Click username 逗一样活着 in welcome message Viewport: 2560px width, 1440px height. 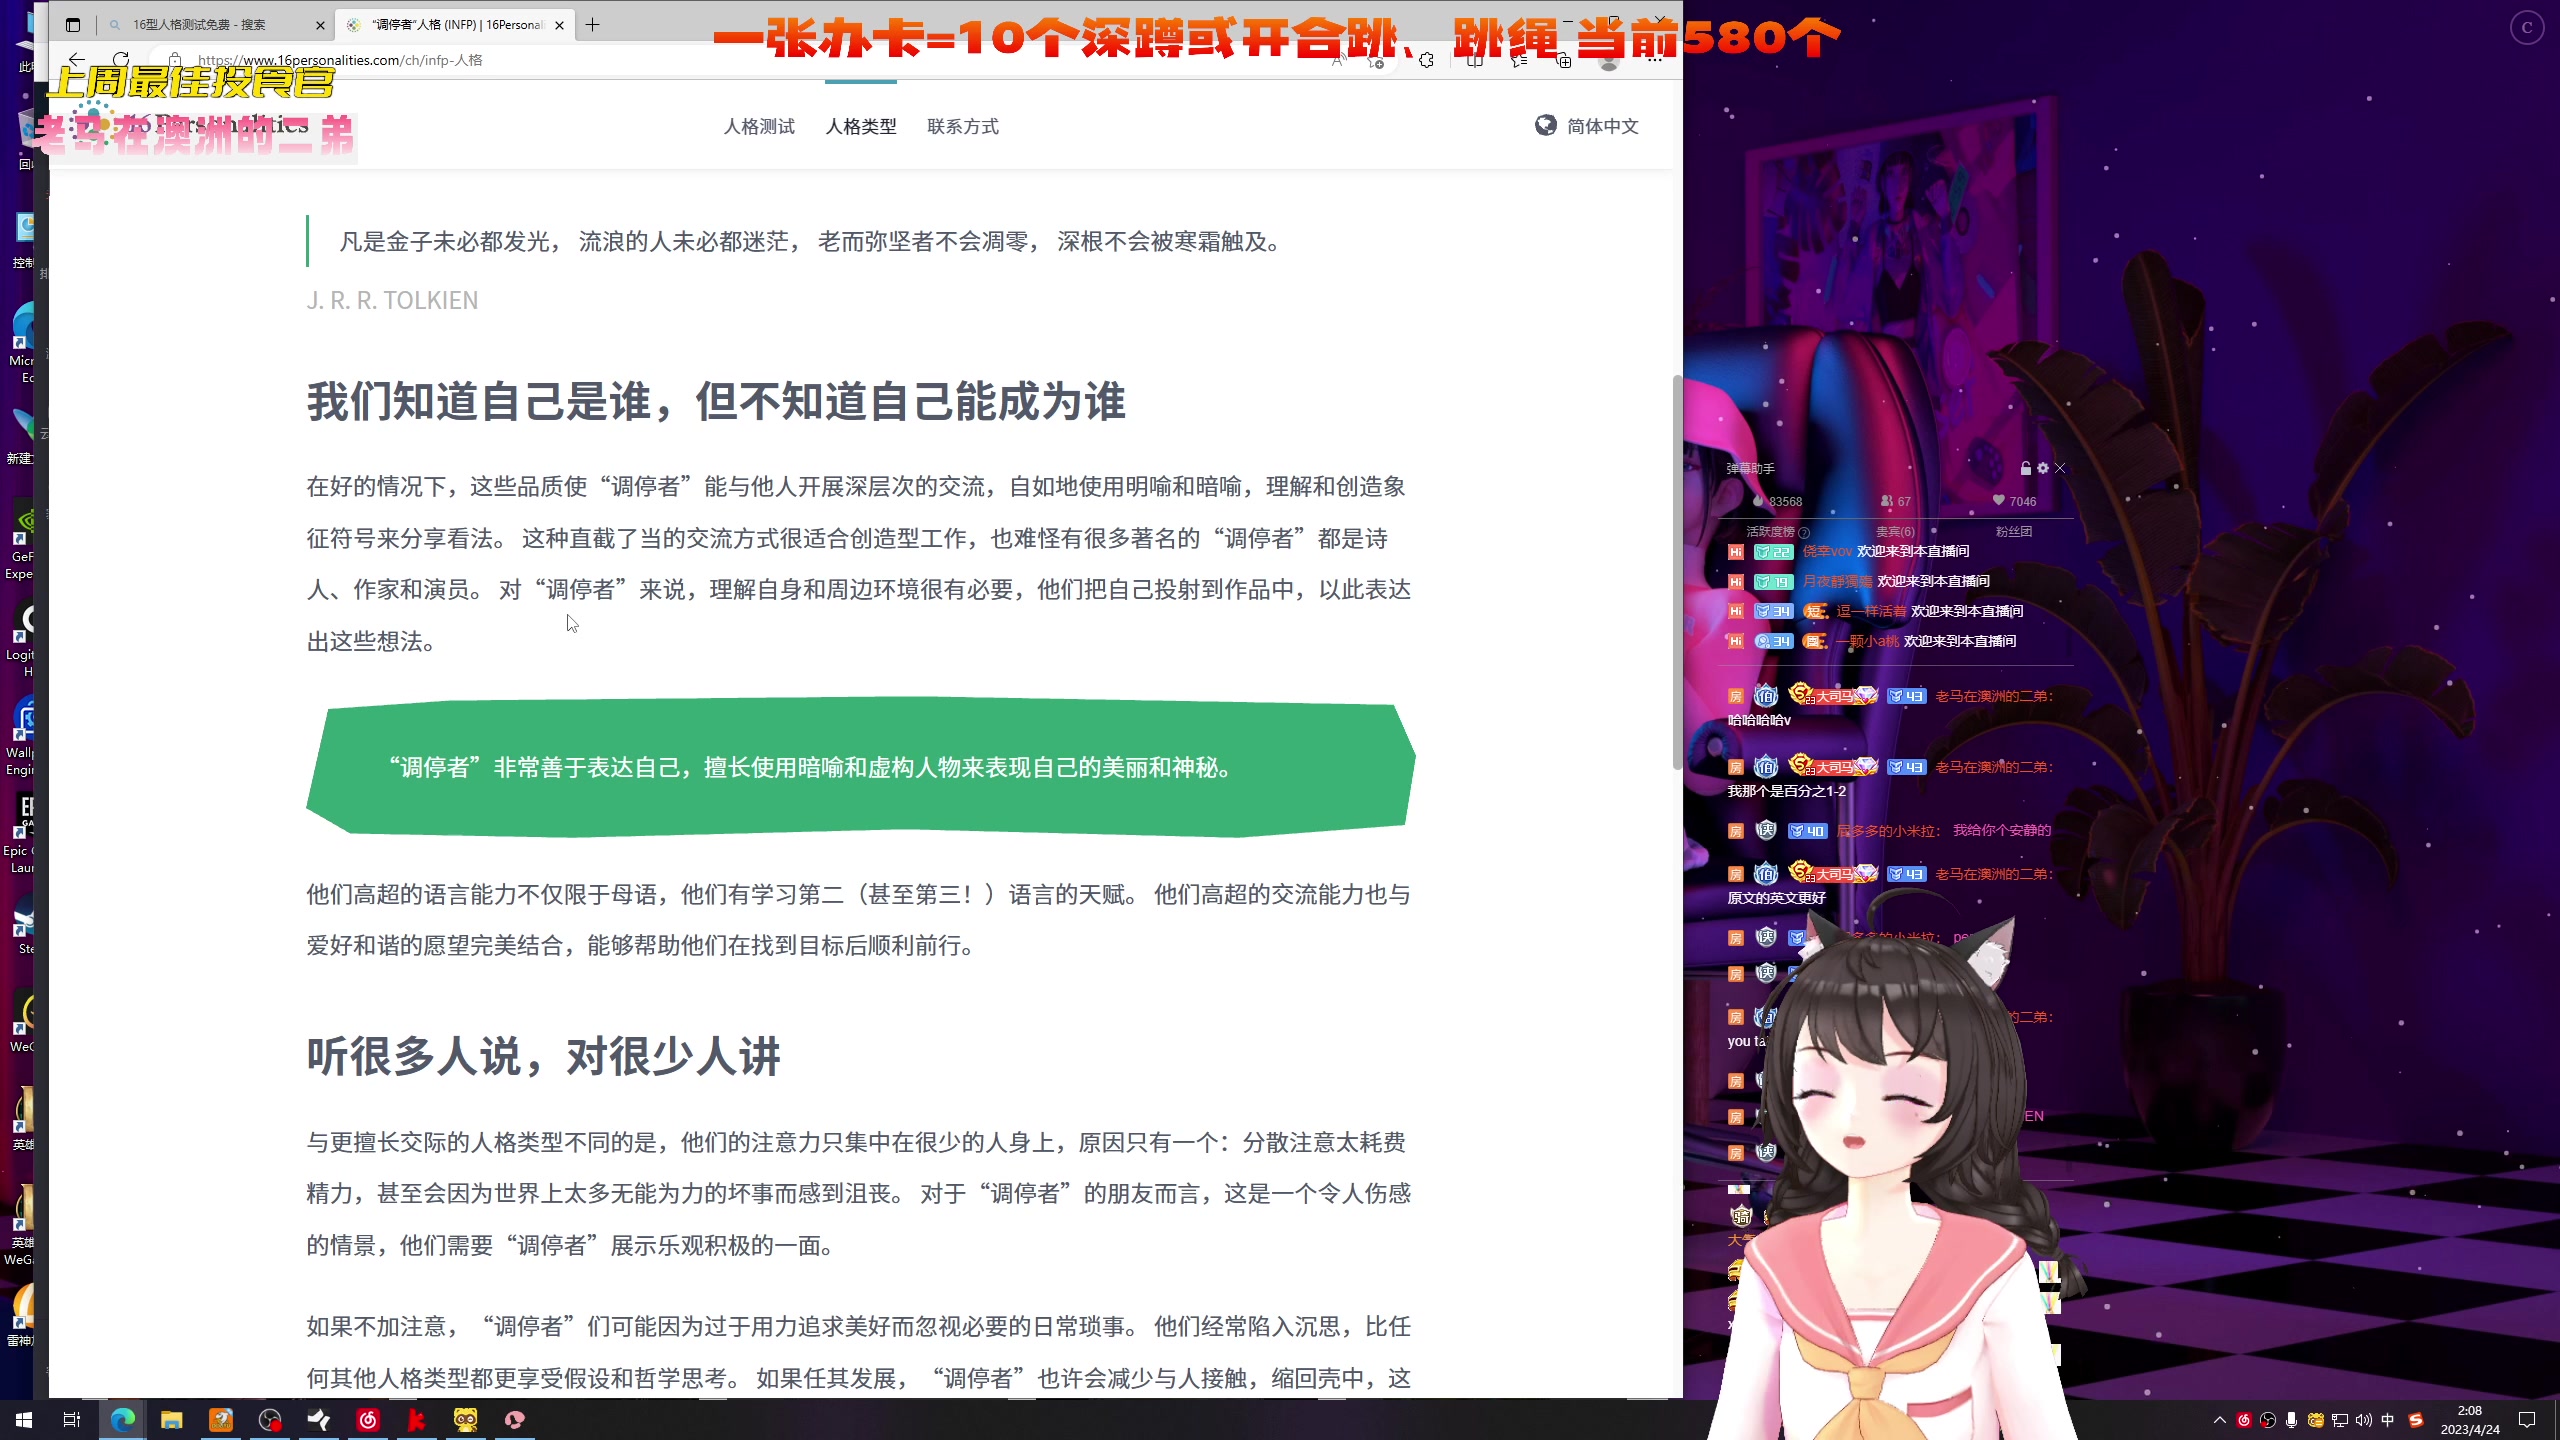pyautogui.click(x=1871, y=612)
